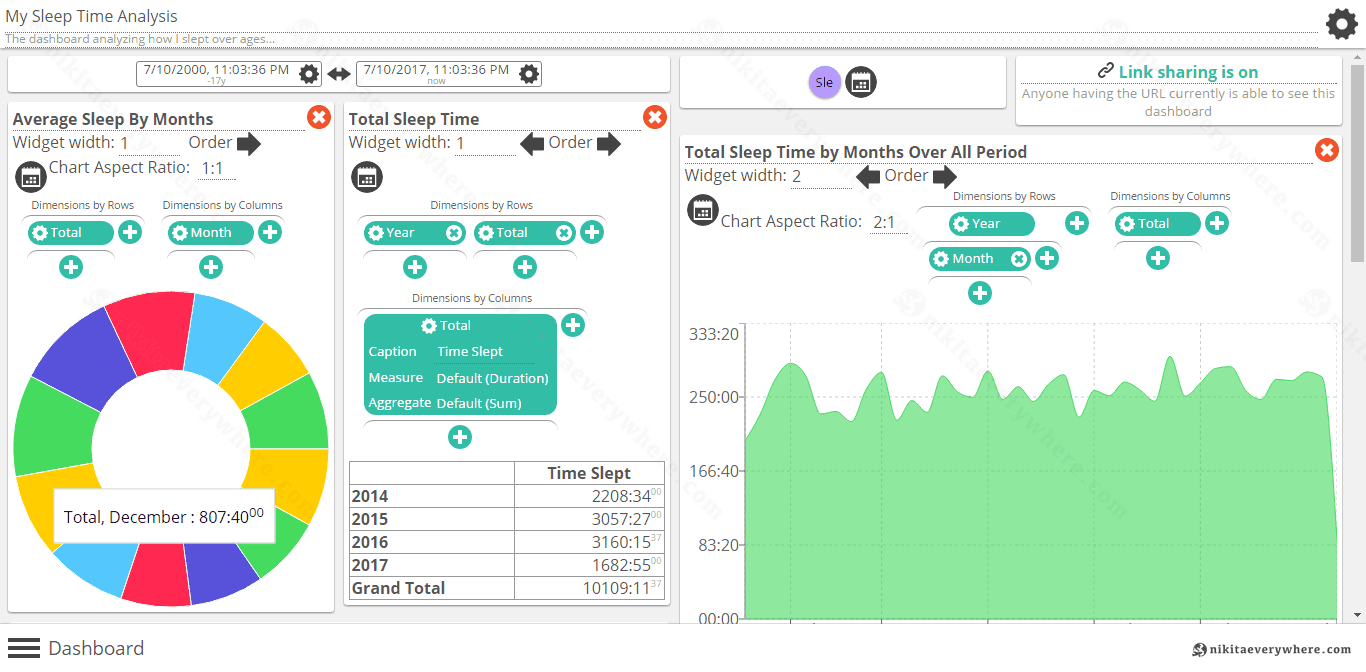Open the Dashboard hamburger menu

pos(24,648)
